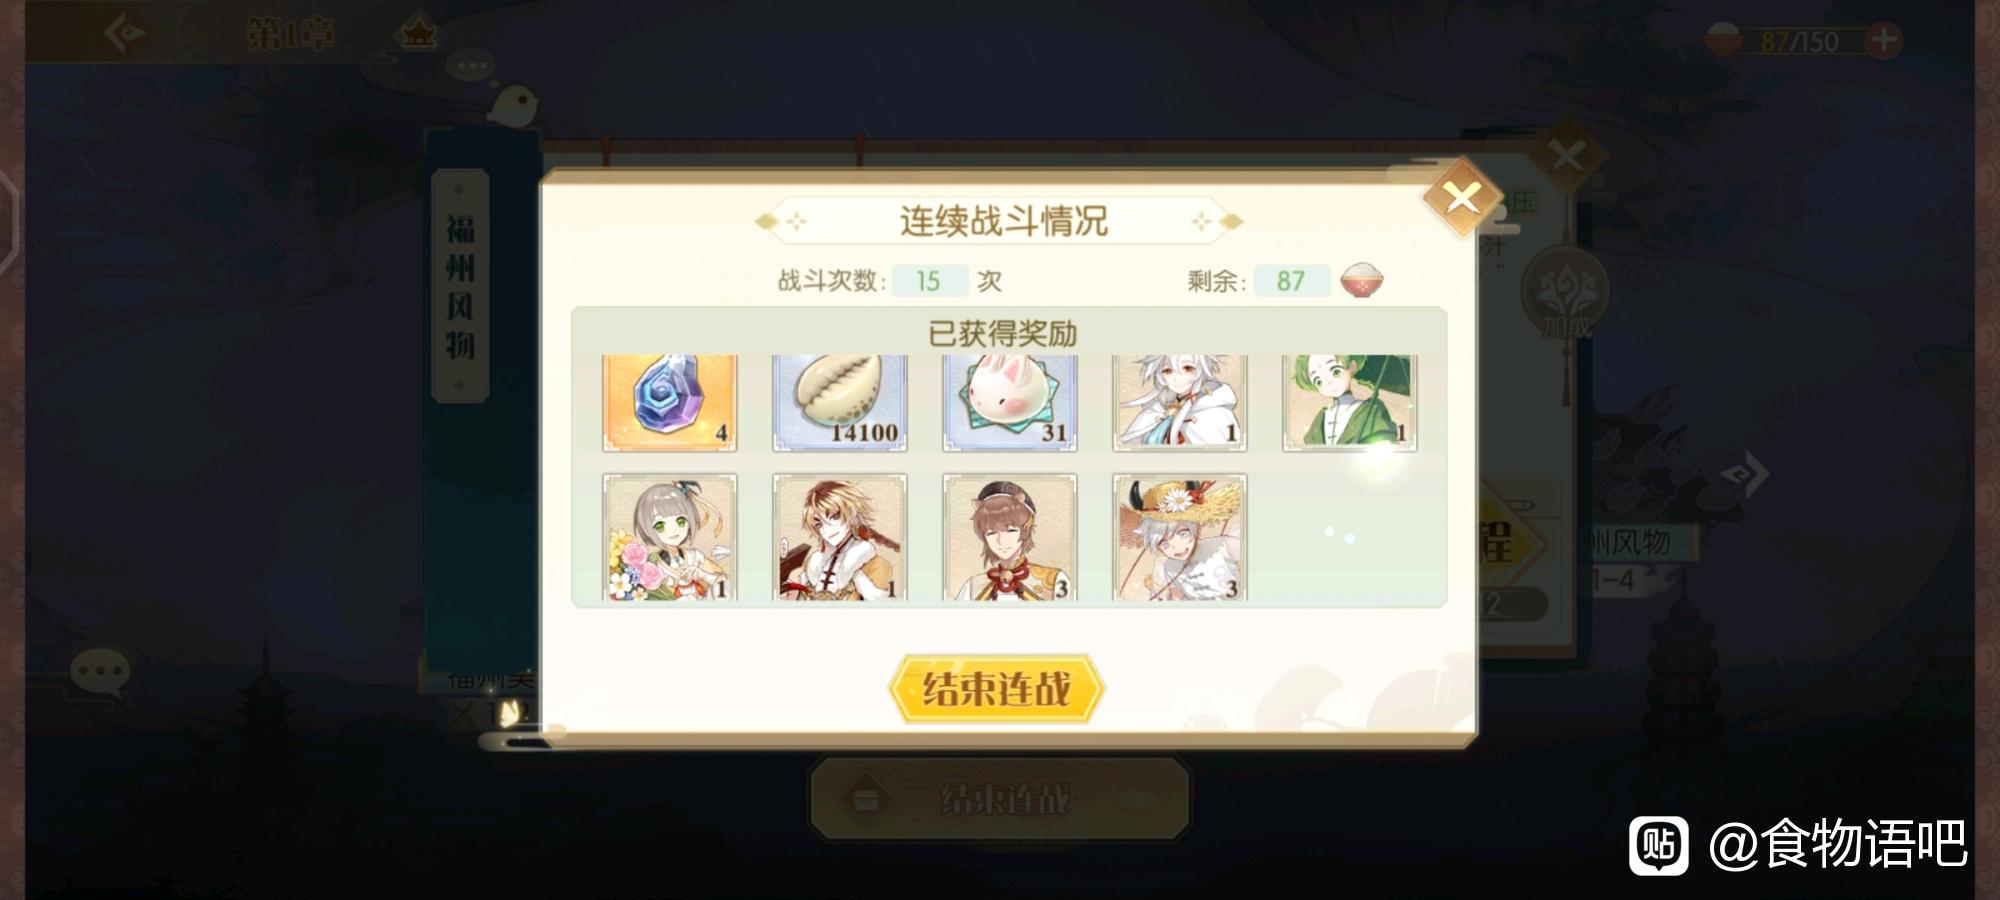Add stamina with the plus icon
This screenshot has height=900, width=2000.
(1884, 40)
